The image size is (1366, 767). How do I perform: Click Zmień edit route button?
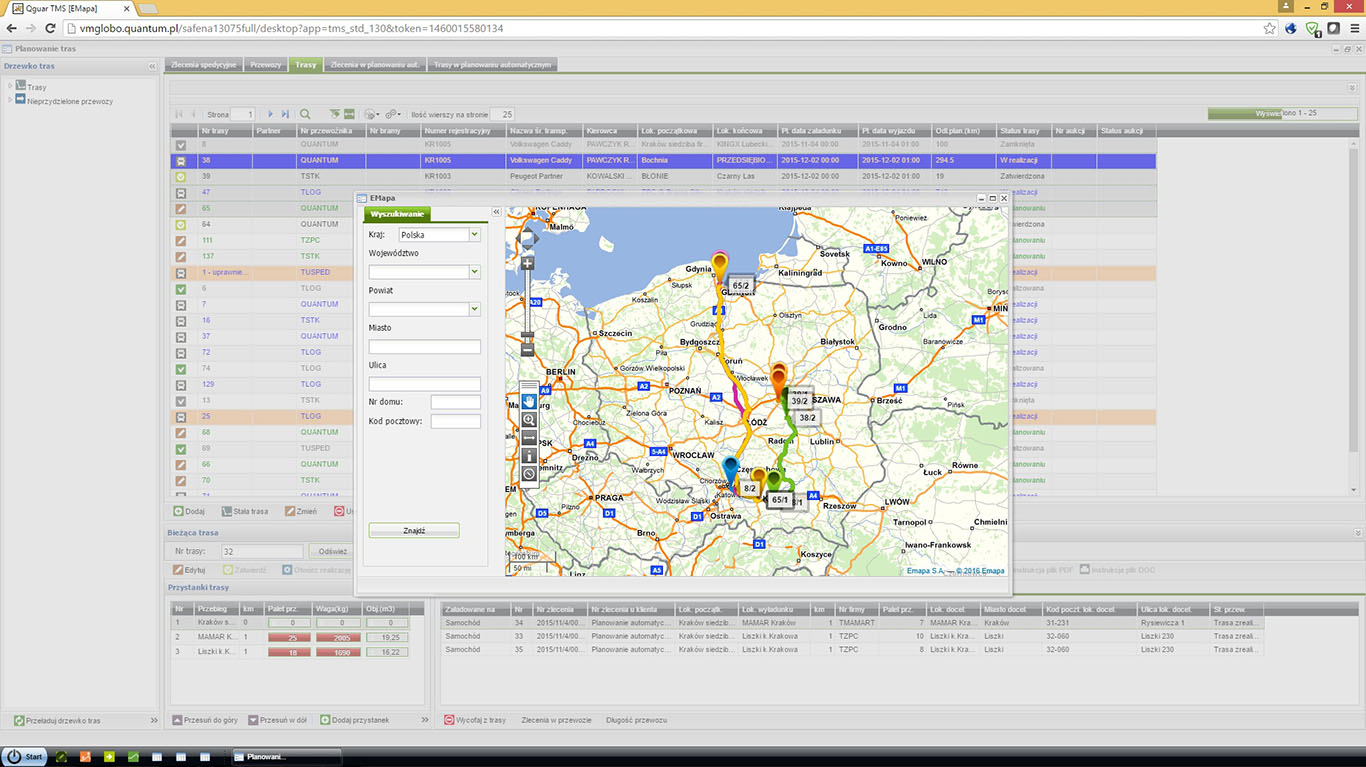click(300, 511)
